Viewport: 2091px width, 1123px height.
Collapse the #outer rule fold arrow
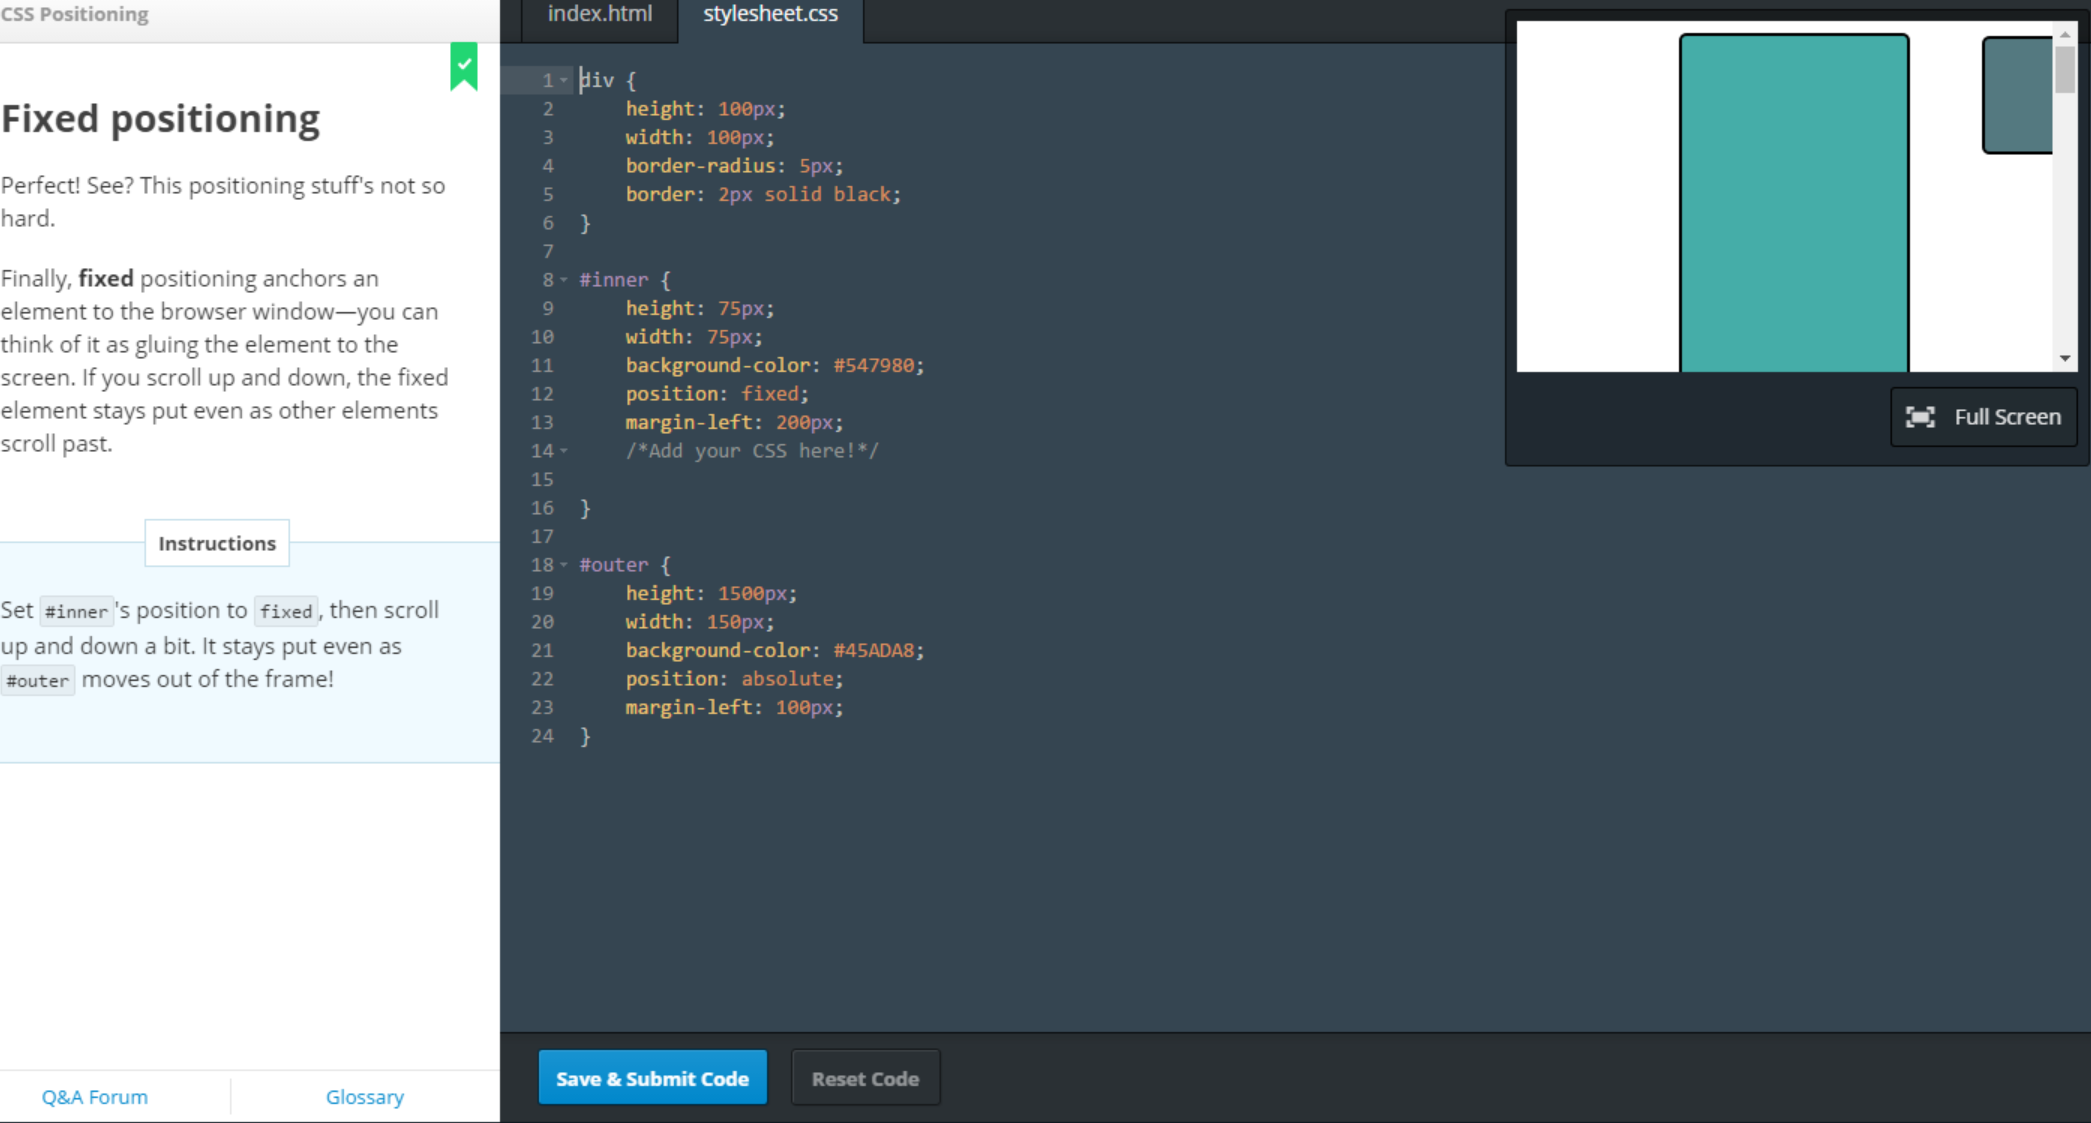click(x=564, y=565)
